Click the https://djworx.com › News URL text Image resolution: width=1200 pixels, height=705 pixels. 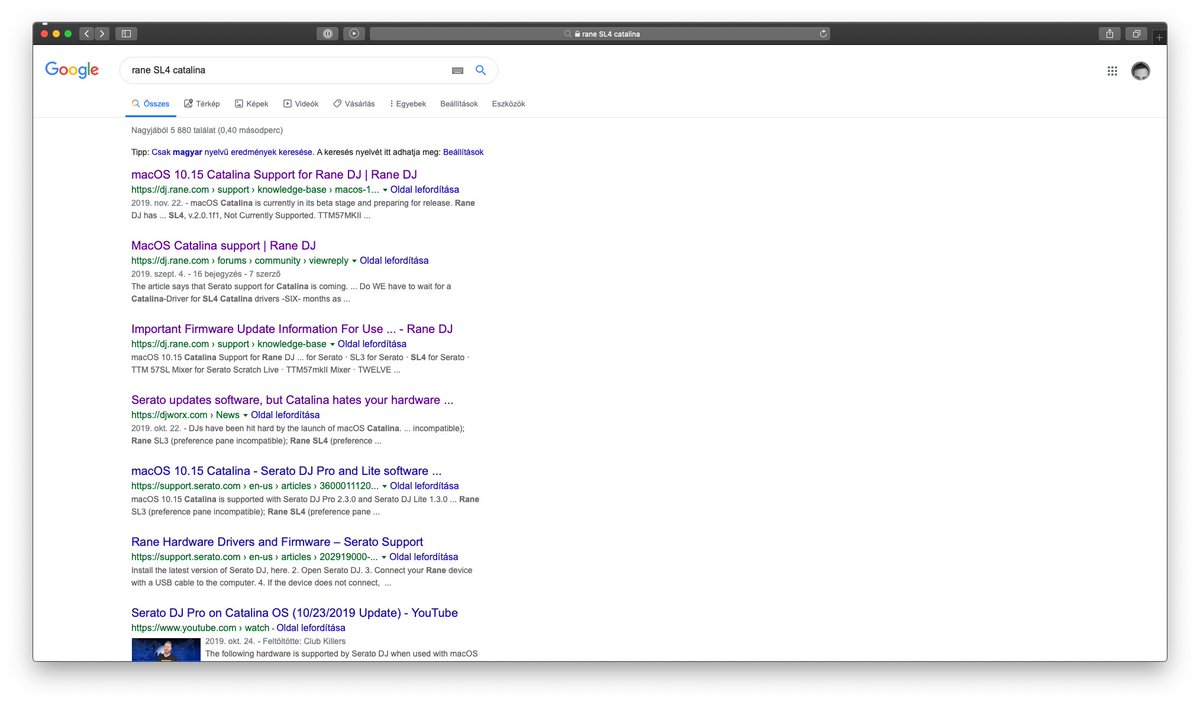185,415
